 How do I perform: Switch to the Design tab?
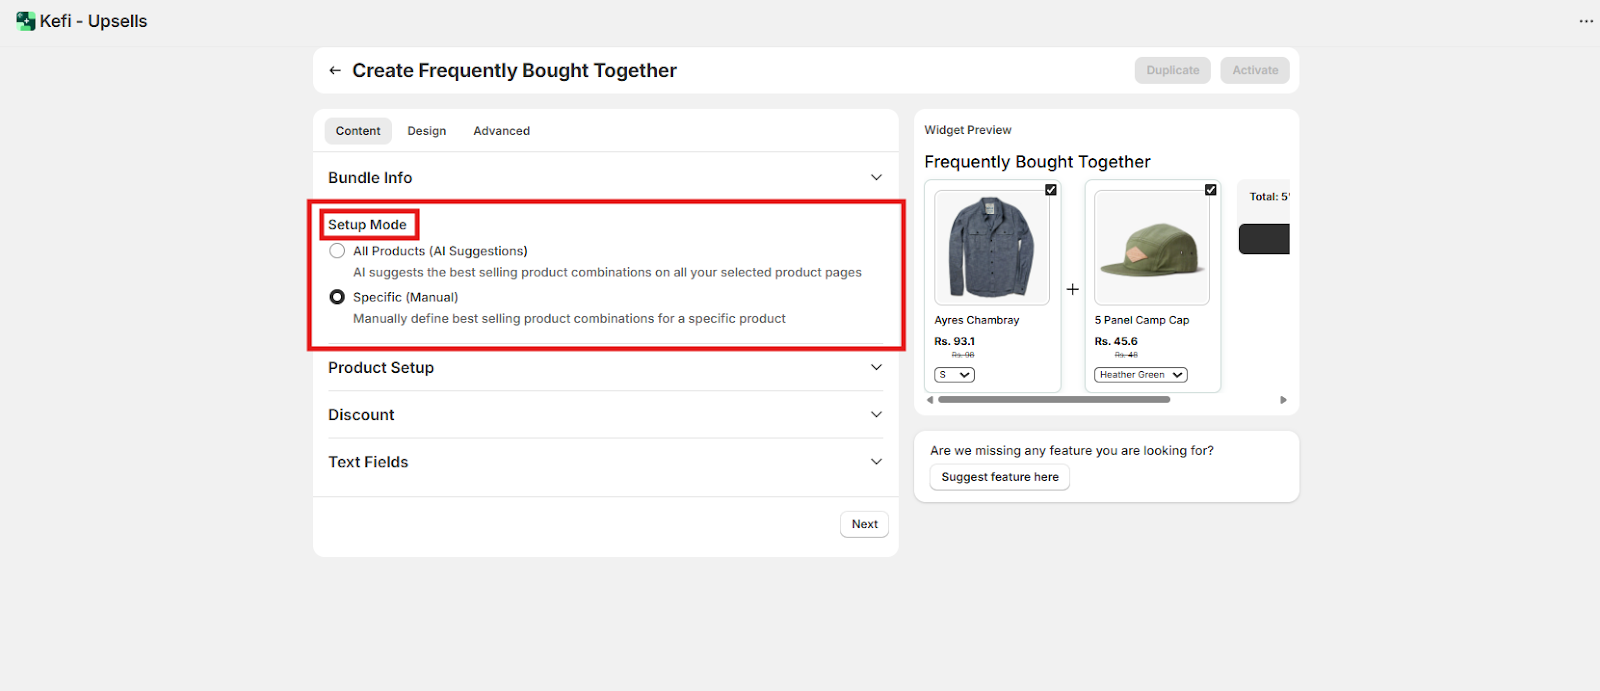pos(427,131)
